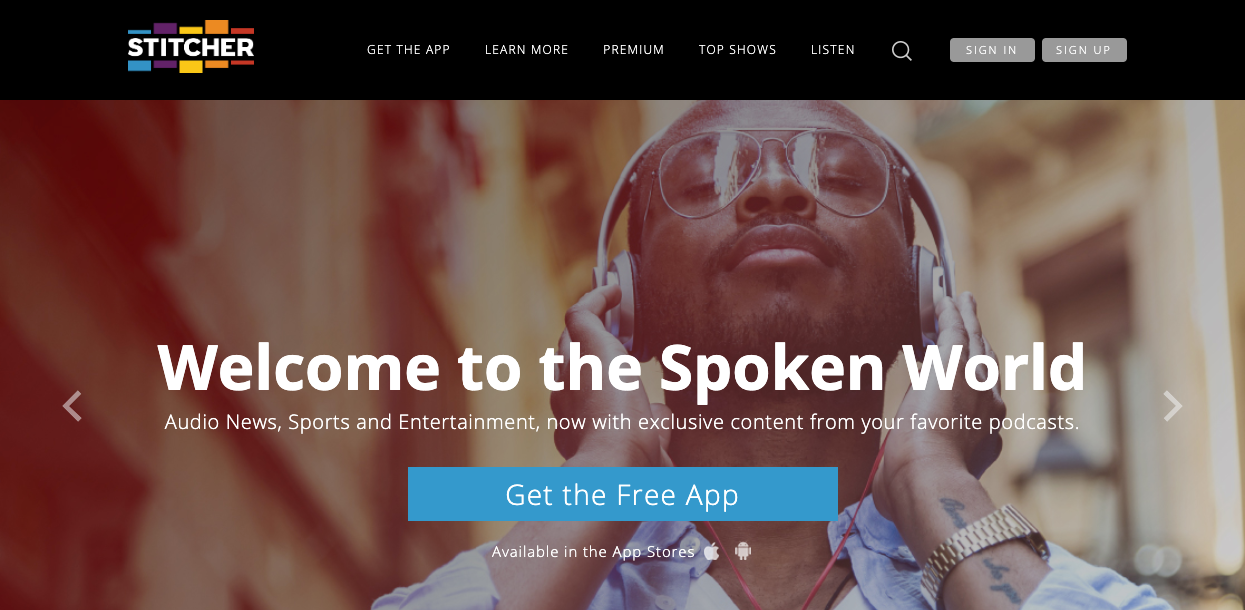Image resolution: width=1245 pixels, height=610 pixels.
Task: Open search with the magnifying glass icon
Action: click(x=902, y=50)
